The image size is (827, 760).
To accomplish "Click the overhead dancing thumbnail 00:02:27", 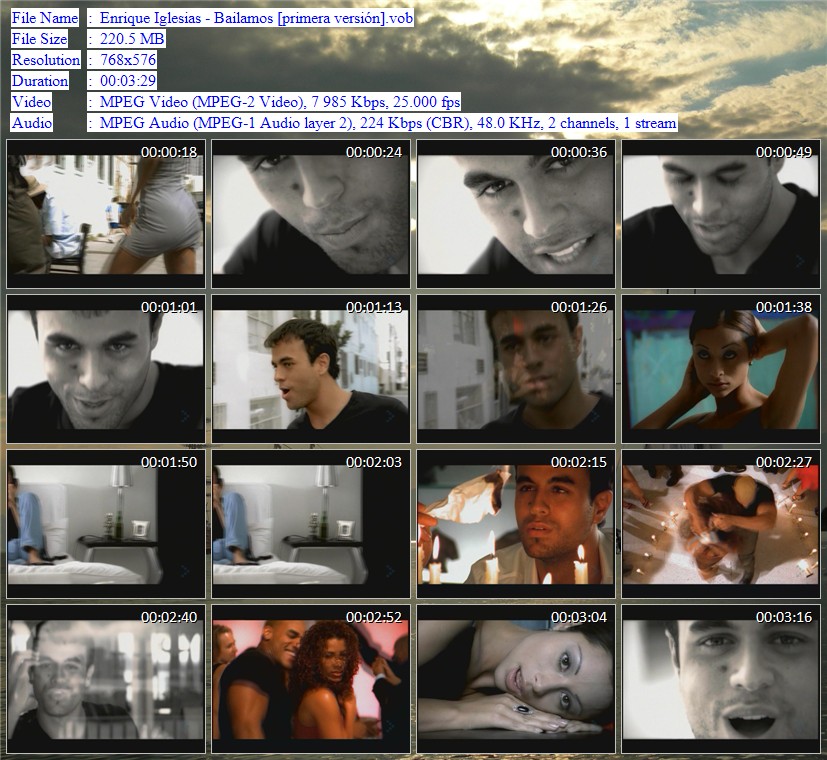I will coord(721,524).
